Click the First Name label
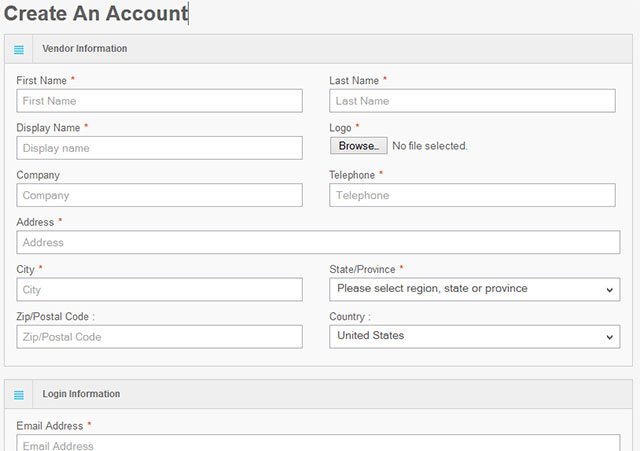Viewport: 640px width, 451px height. [x=41, y=80]
